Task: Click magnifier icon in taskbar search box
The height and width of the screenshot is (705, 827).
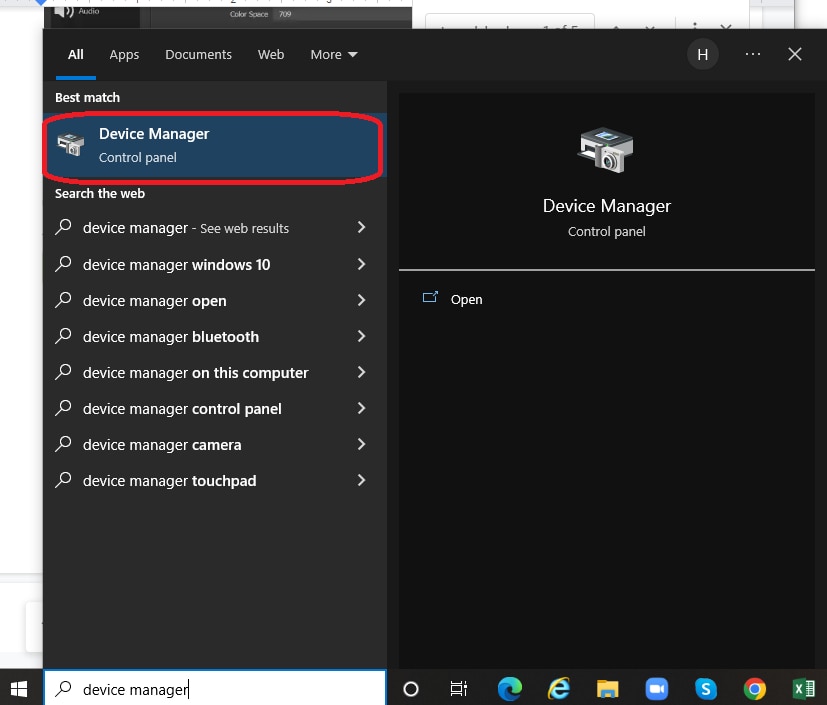Action: (x=63, y=688)
